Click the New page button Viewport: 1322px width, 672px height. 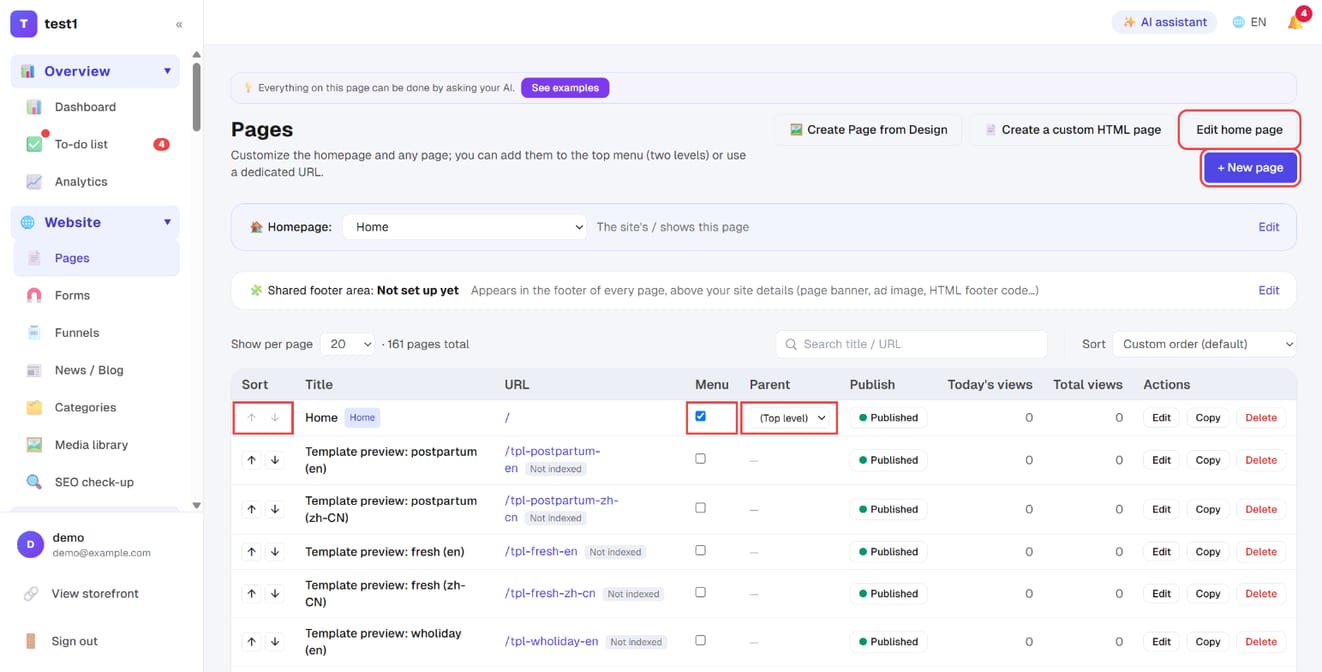point(1250,168)
